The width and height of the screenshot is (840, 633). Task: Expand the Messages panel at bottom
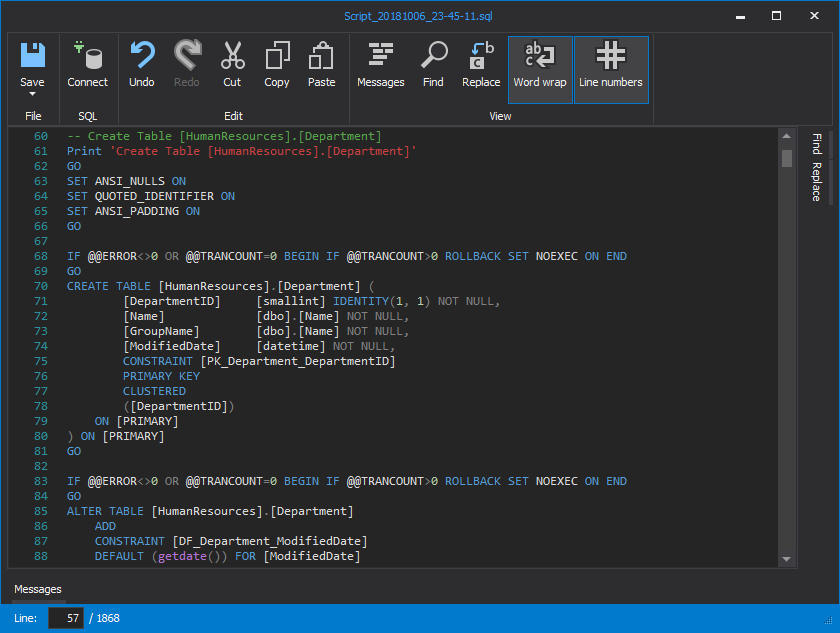38,589
